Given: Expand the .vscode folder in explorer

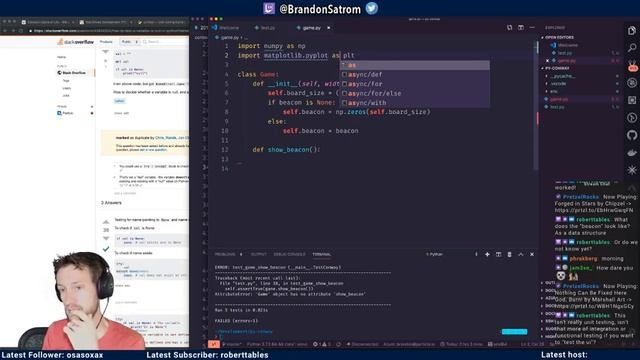Looking at the screenshot, I should pos(558,84).
